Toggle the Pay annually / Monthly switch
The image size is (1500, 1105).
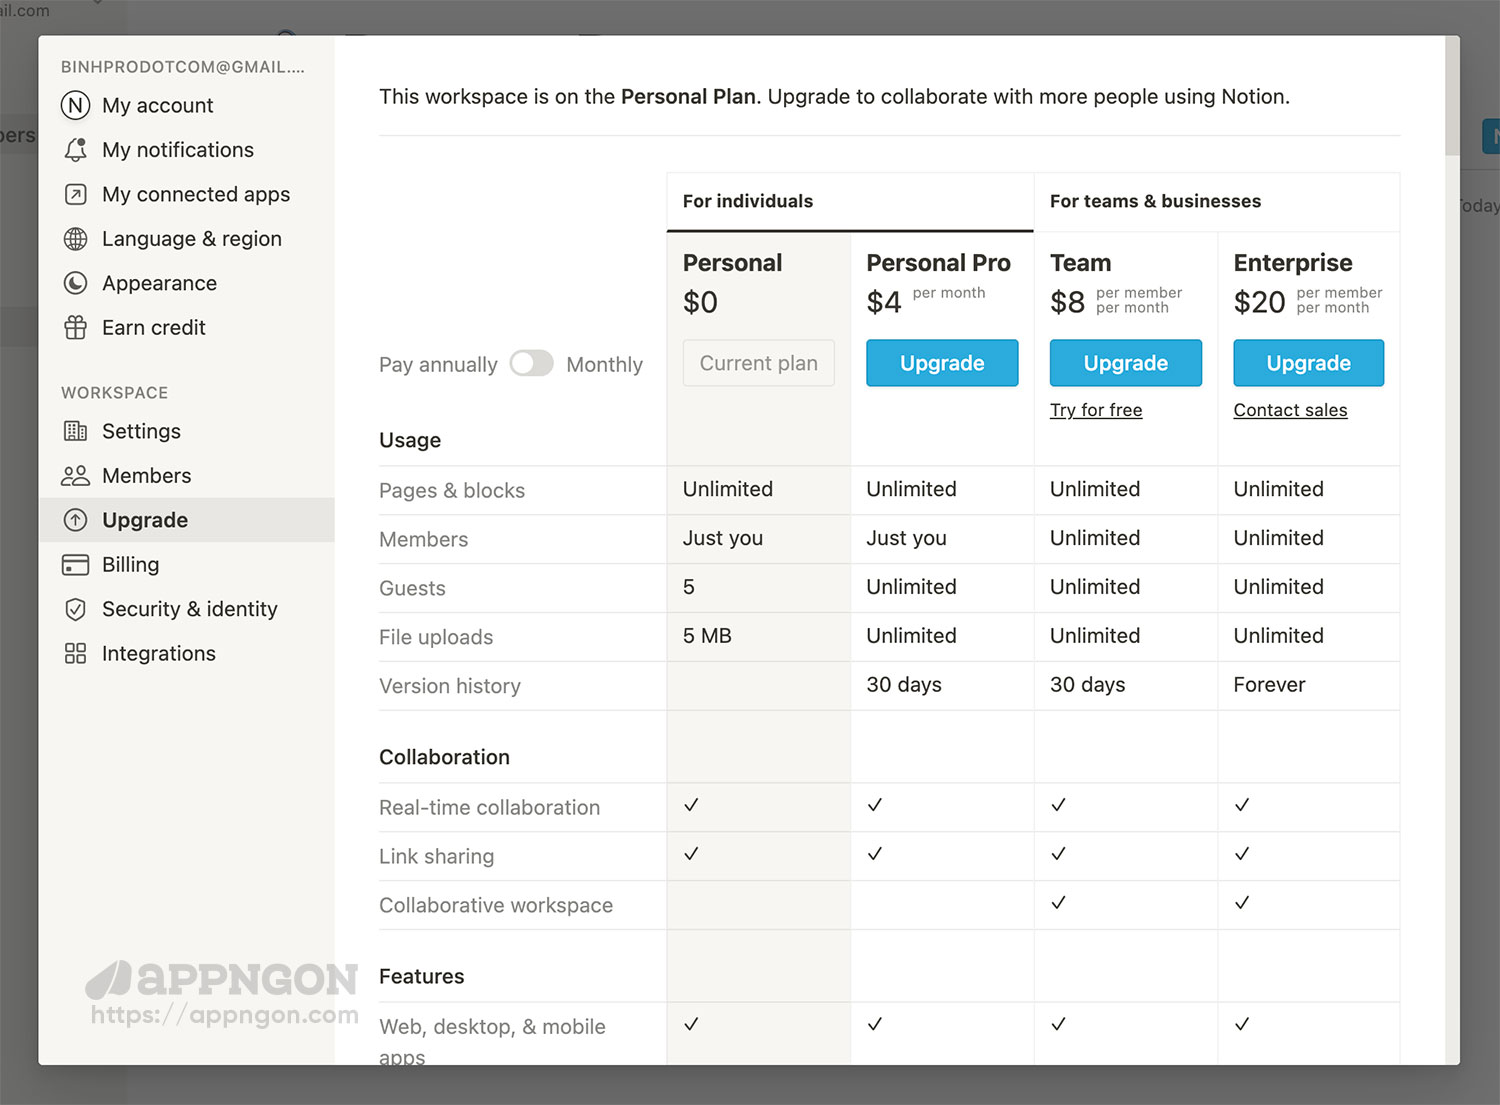531,363
